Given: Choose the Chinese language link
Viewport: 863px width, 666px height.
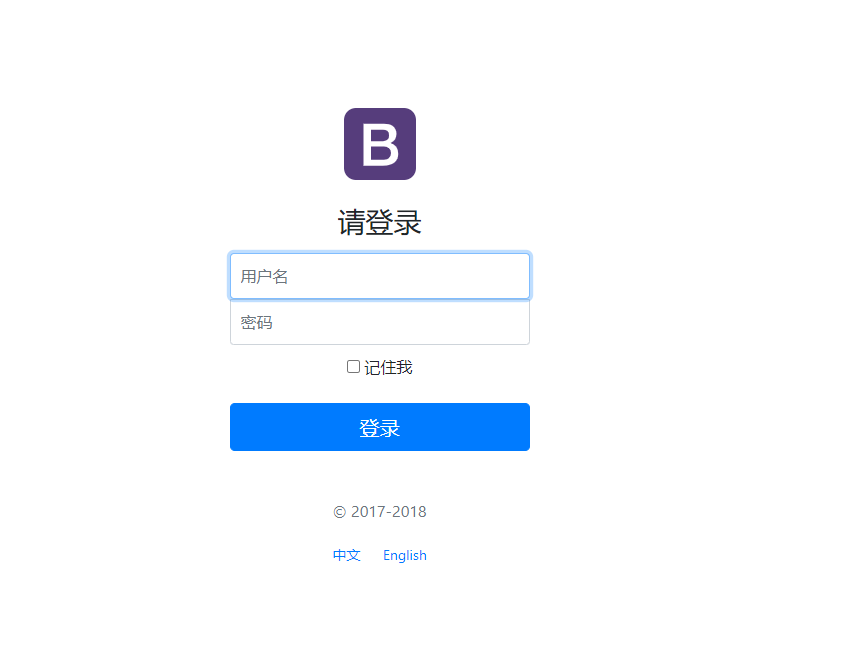Looking at the screenshot, I should (347, 555).
